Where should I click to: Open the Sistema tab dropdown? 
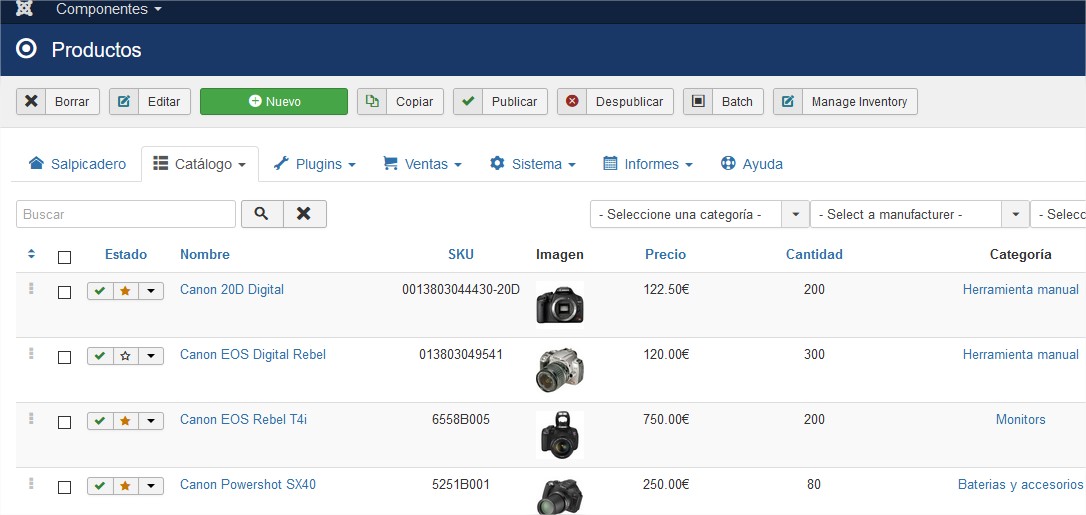532,164
